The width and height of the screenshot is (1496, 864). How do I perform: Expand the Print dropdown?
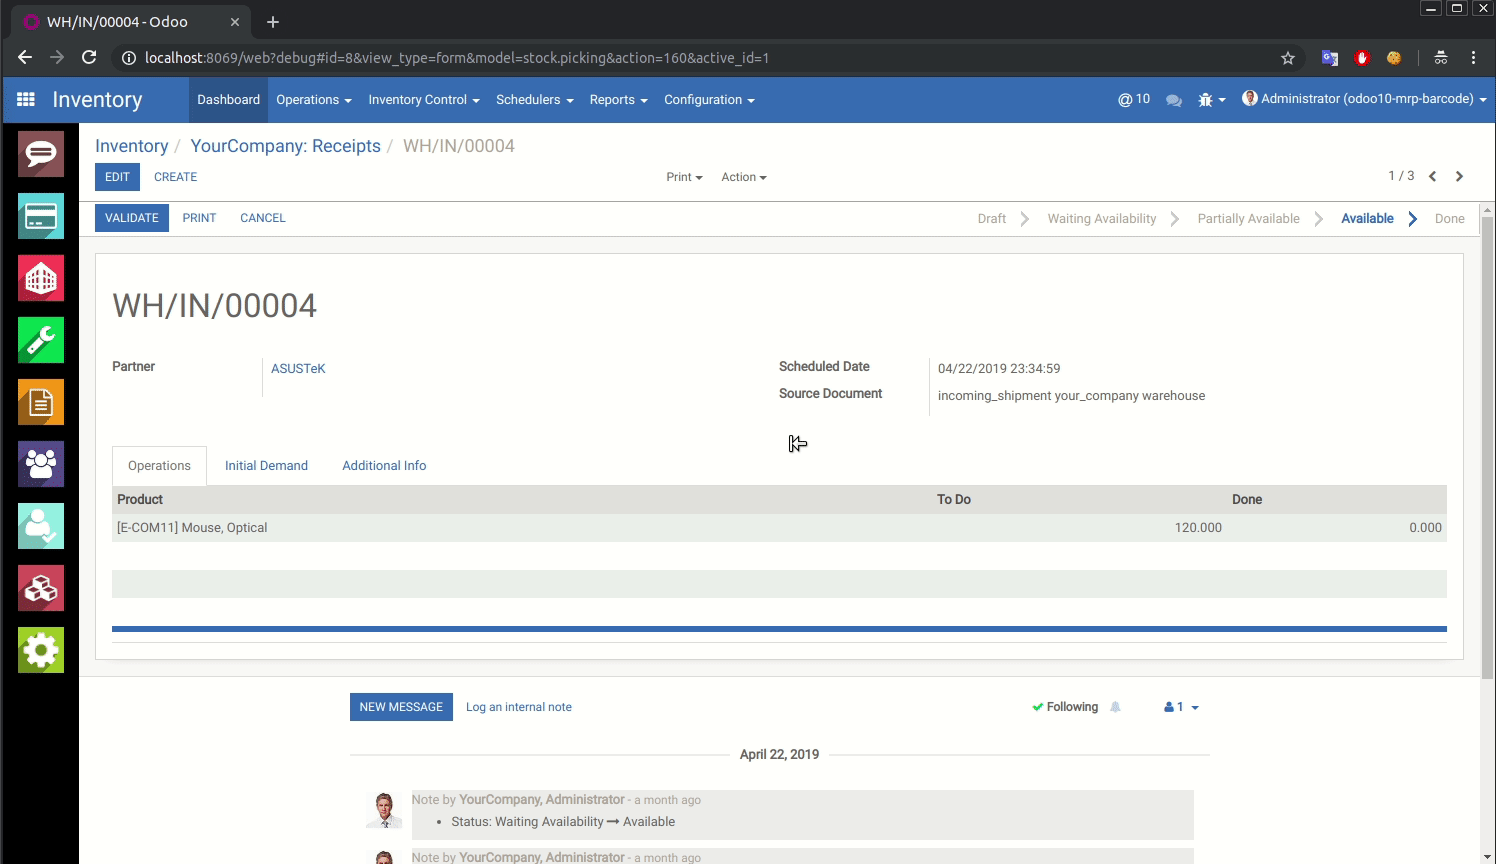(684, 177)
